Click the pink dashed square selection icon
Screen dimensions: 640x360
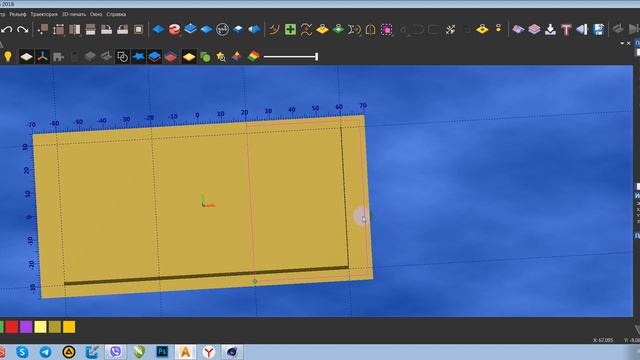pos(387,29)
